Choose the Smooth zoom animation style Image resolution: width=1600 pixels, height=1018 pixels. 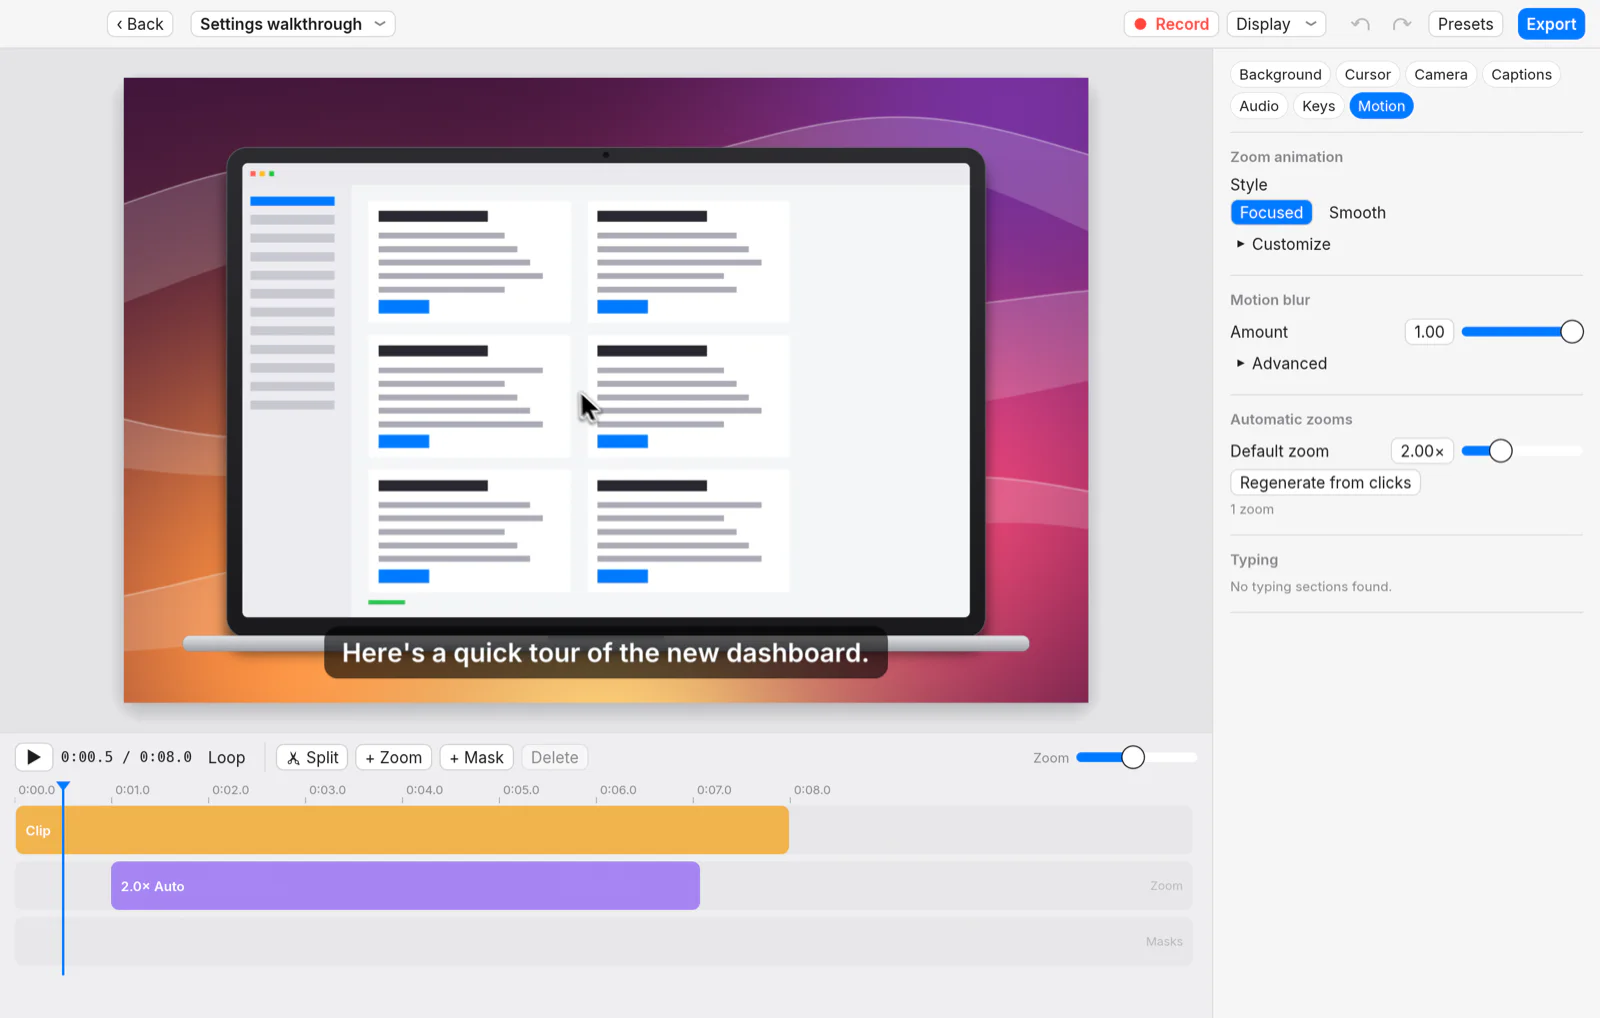coord(1357,212)
